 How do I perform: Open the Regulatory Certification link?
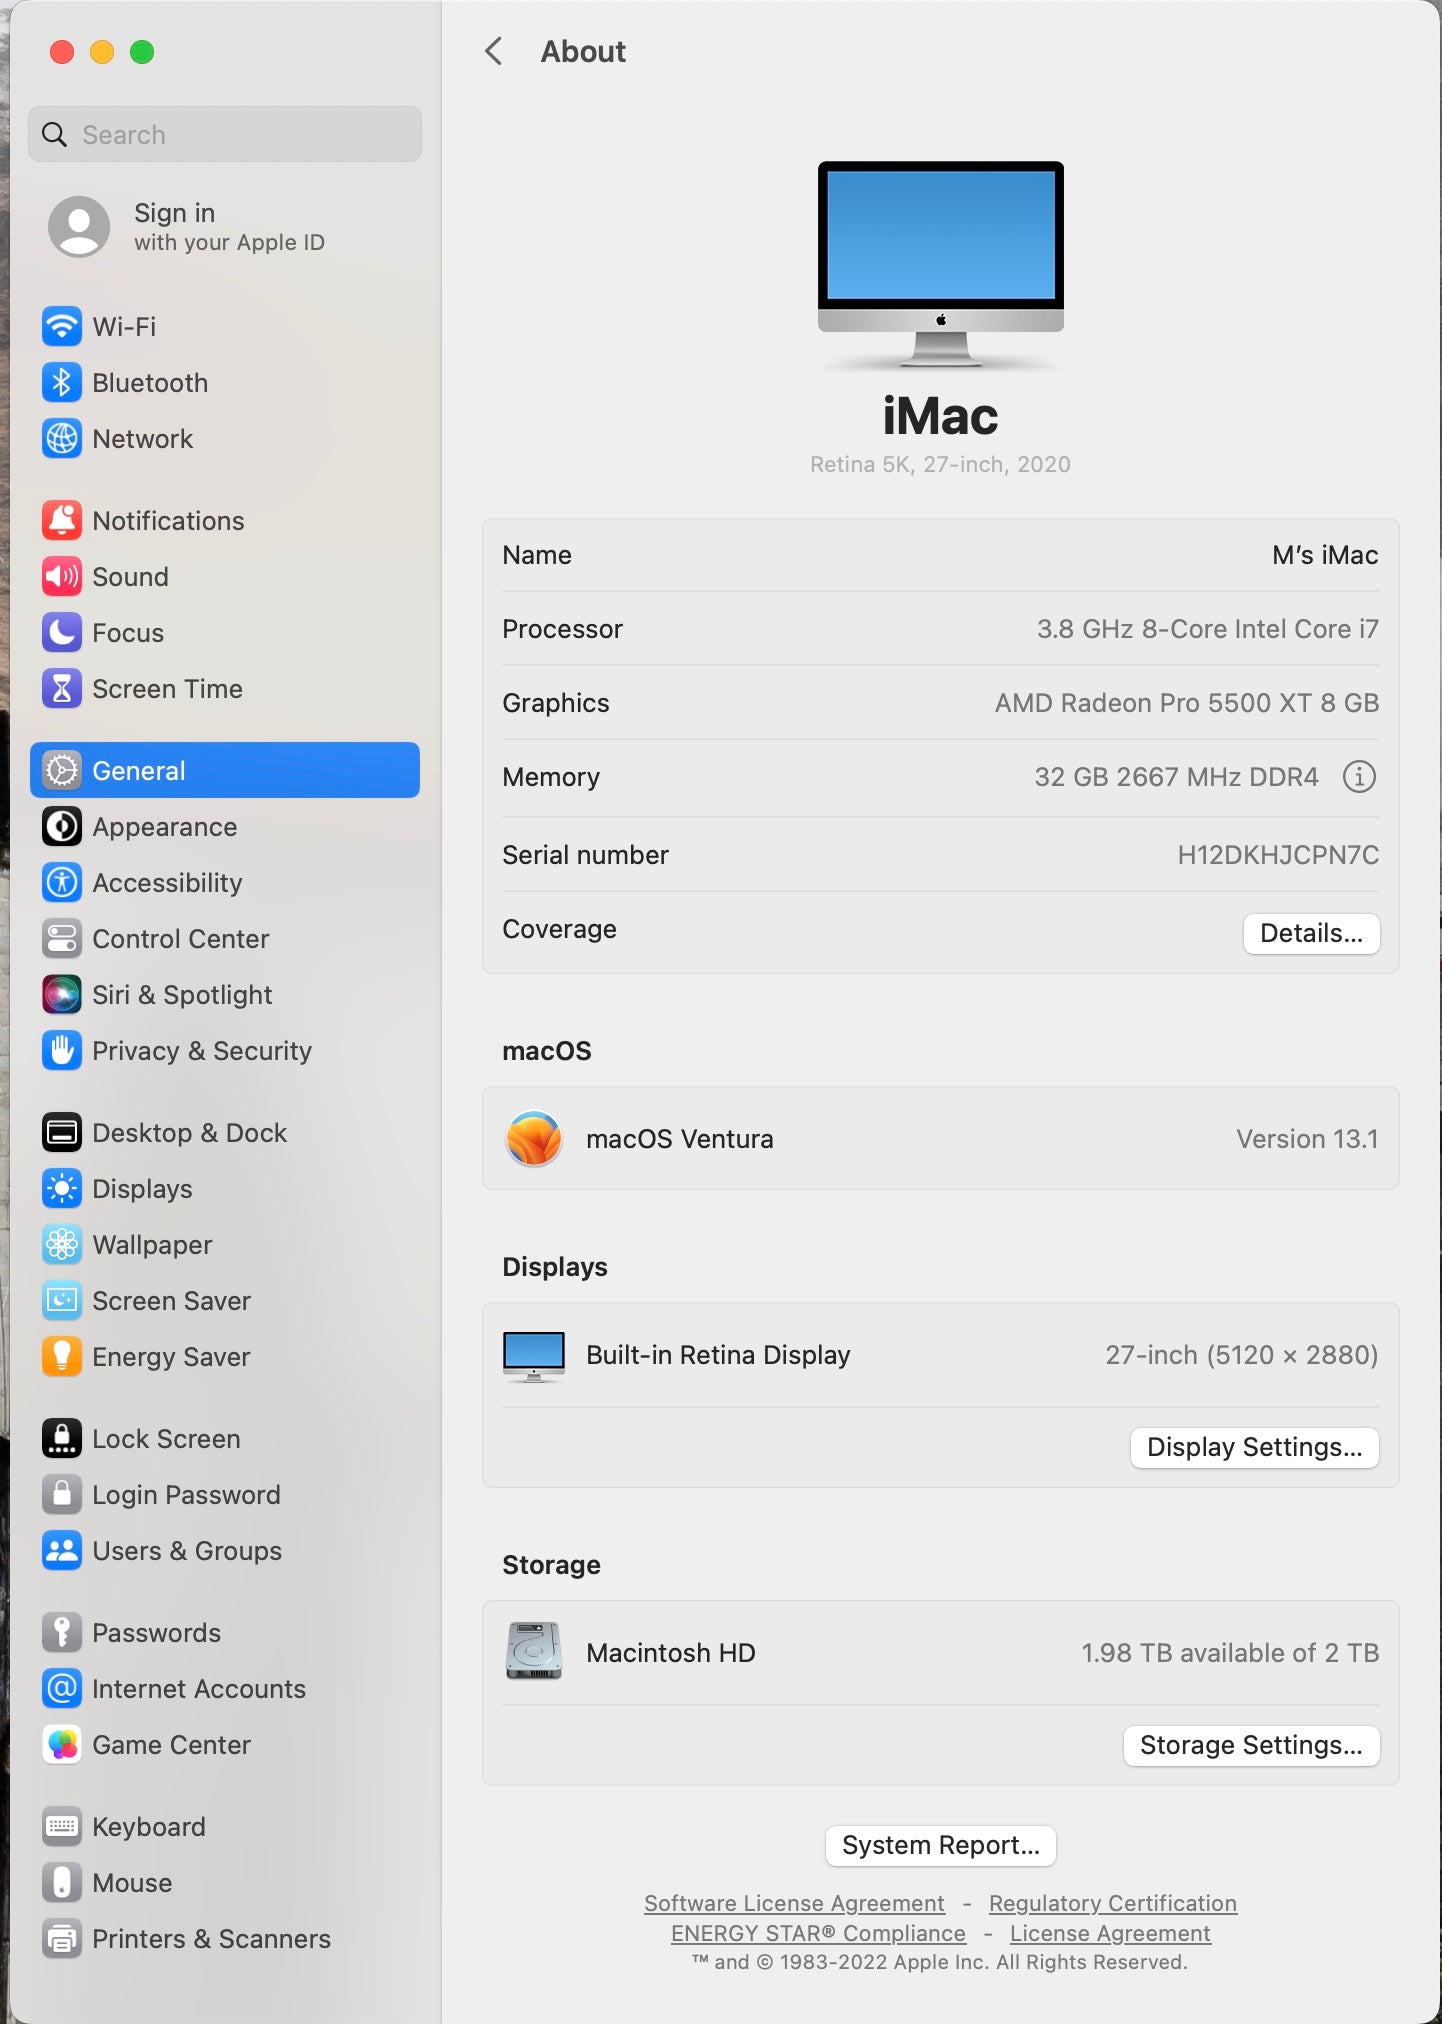[x=1112, y=1903]
